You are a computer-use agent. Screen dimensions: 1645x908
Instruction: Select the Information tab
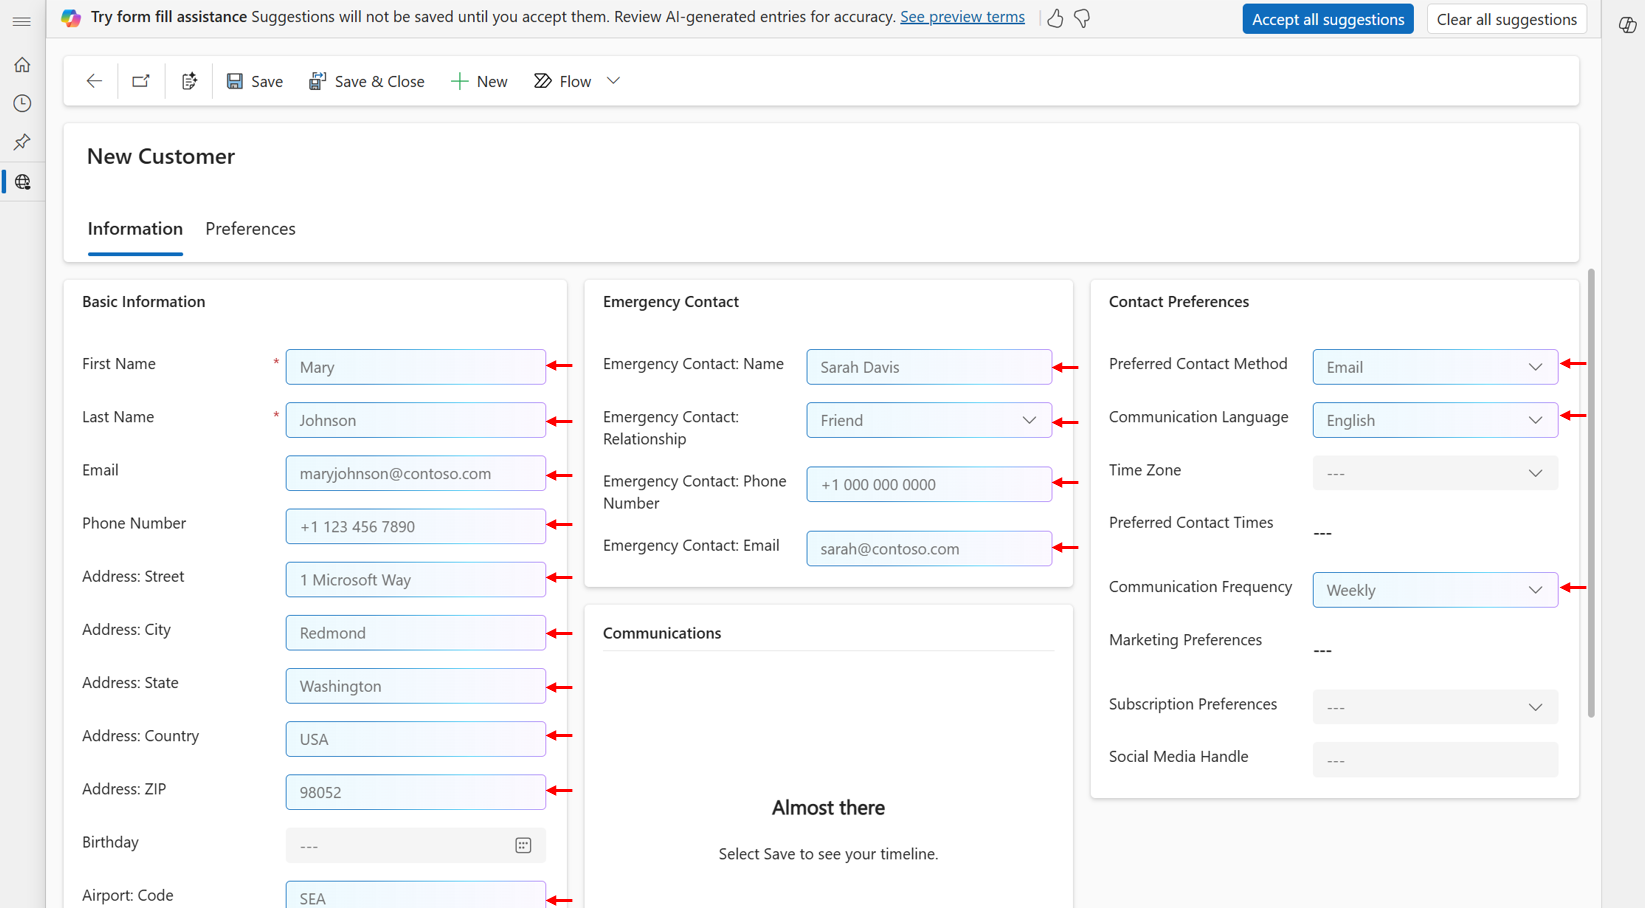(x=134, y=229)
